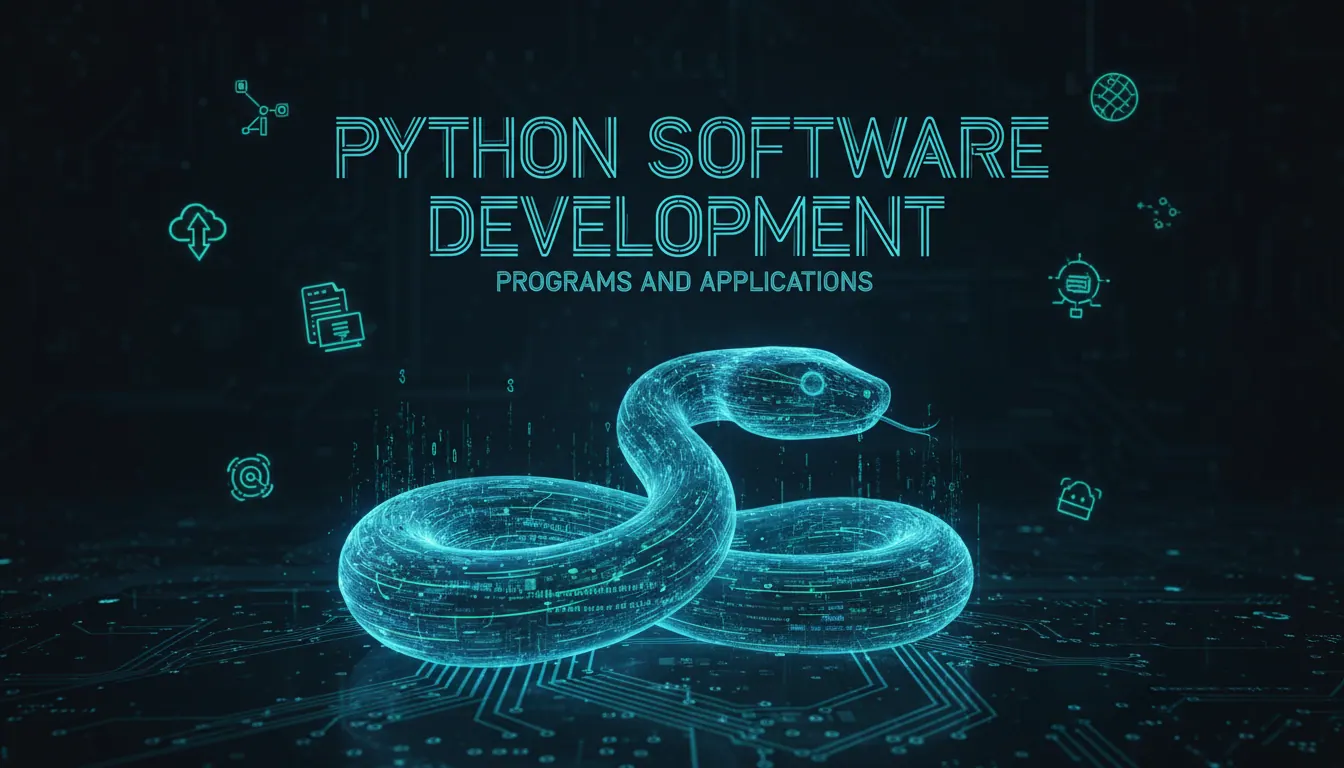Click the network nodes diagram icon

click(261, 107)
